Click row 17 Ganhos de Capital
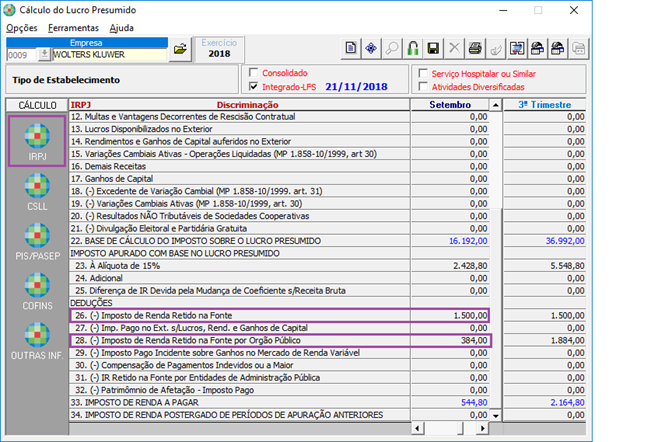 tap(240, 179)
